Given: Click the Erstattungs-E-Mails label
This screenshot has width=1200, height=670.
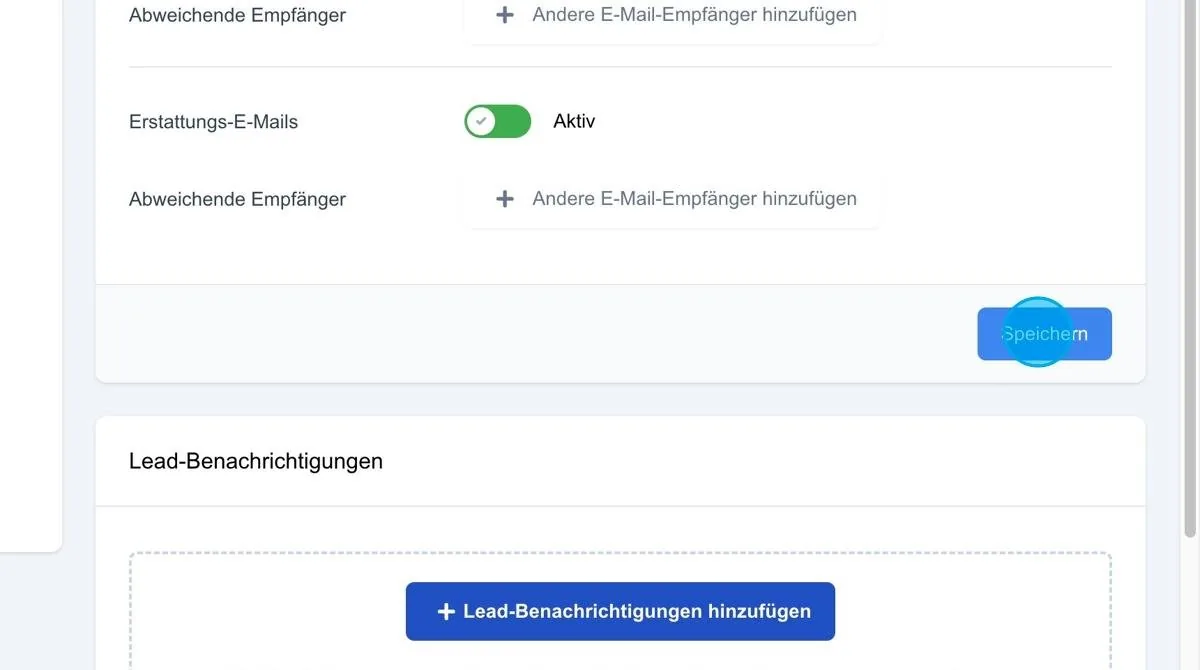Looking at the screenshot, I should 213,122.
